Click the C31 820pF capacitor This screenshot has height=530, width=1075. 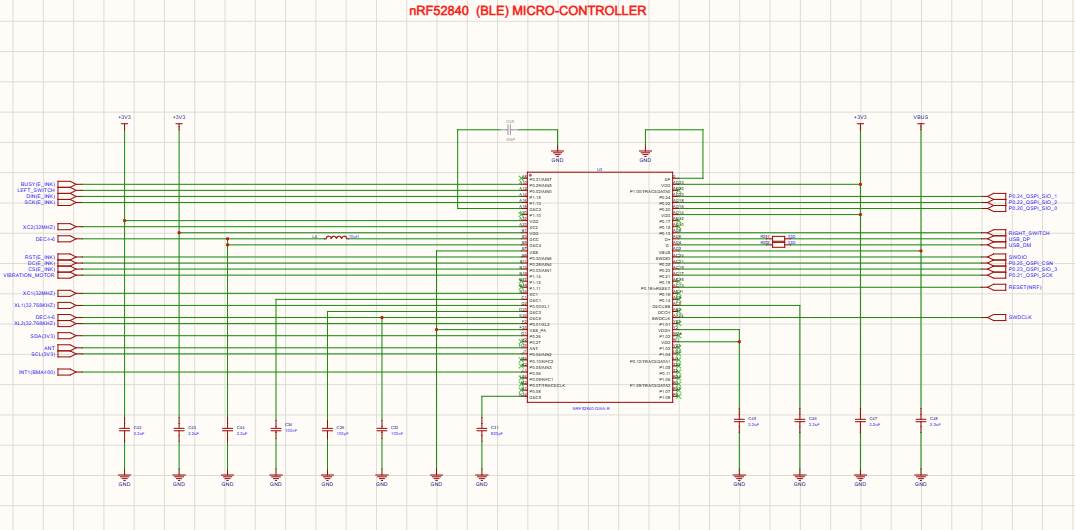[x=482, y=429]
